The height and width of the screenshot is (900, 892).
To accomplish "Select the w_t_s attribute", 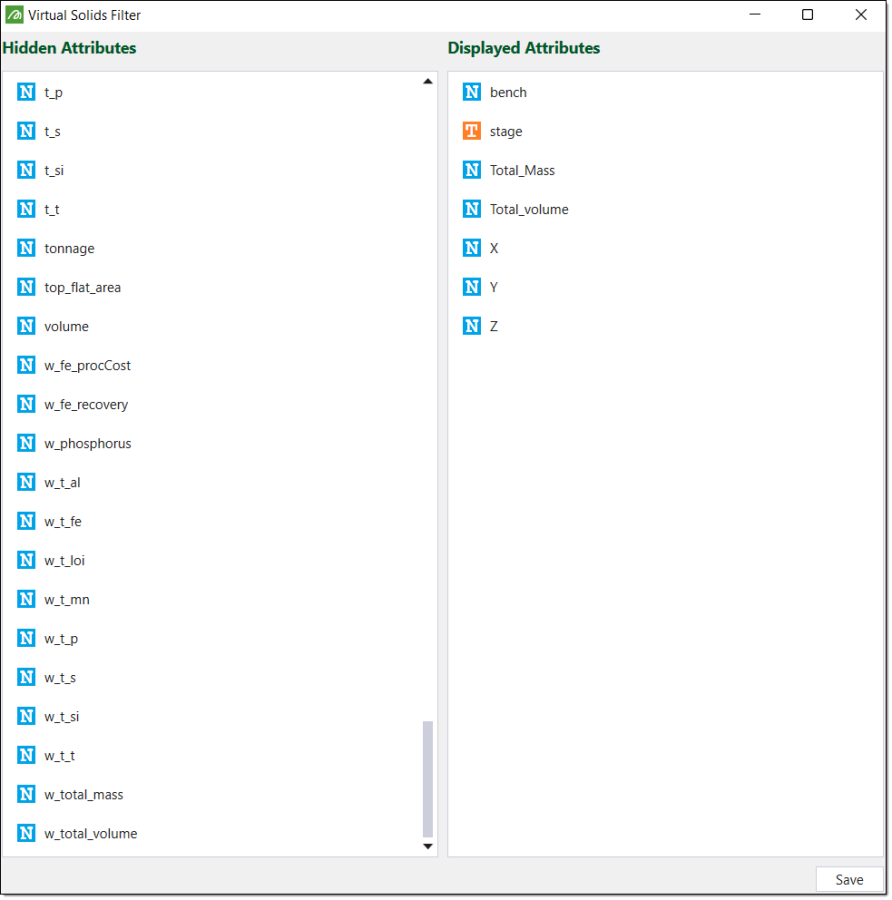I will coord(60,678).
